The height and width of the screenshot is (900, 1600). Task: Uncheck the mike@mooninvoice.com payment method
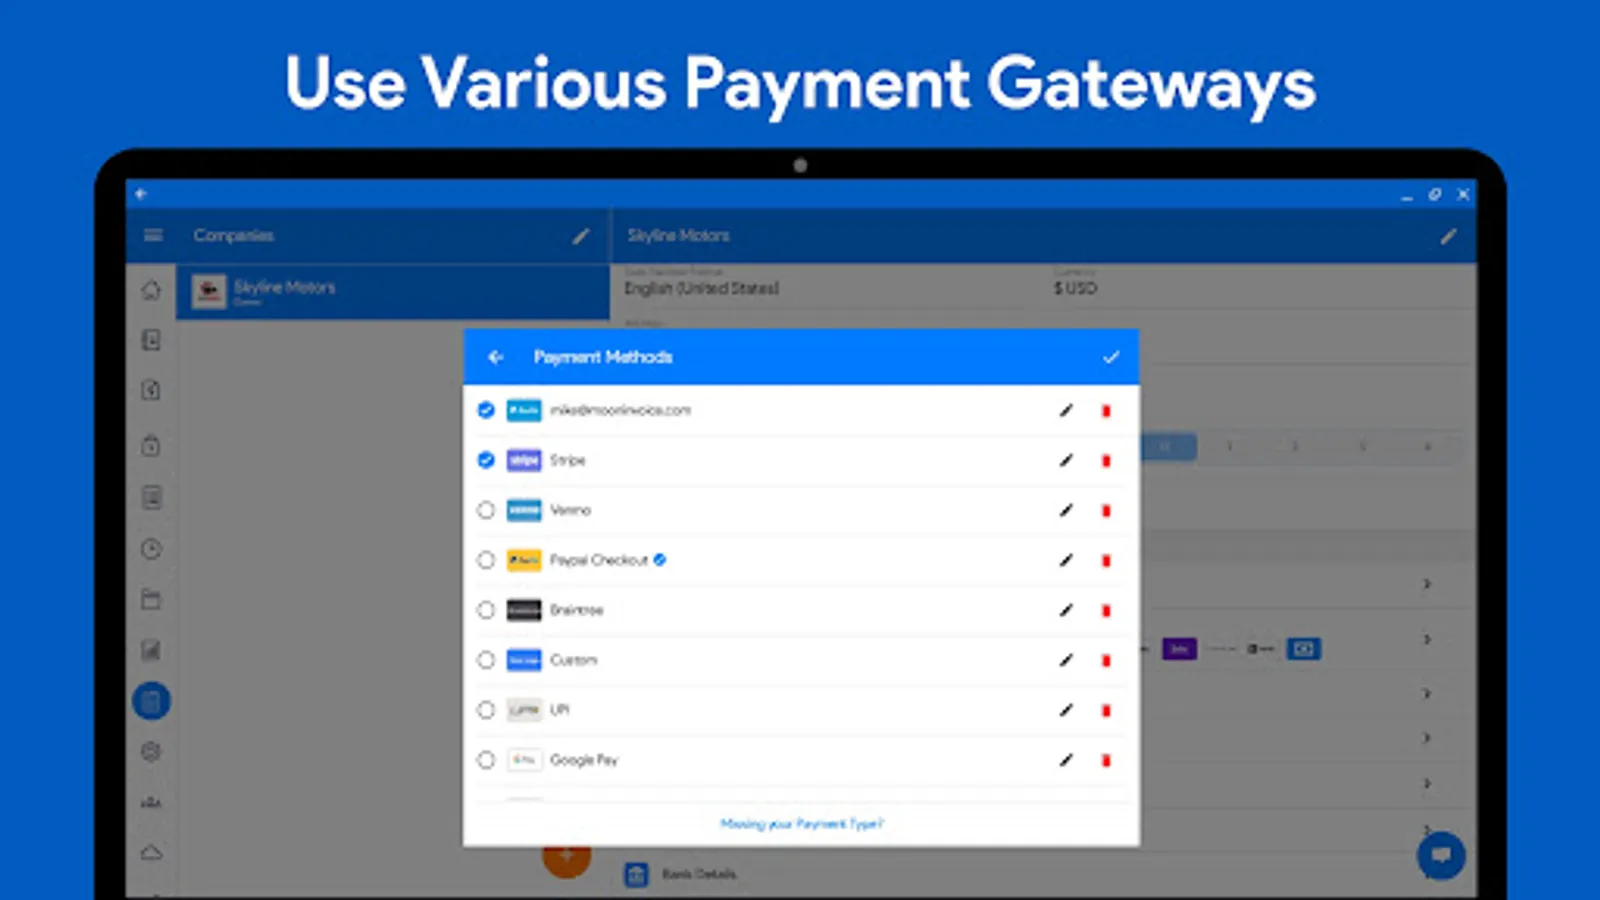[x=486, y=410]
